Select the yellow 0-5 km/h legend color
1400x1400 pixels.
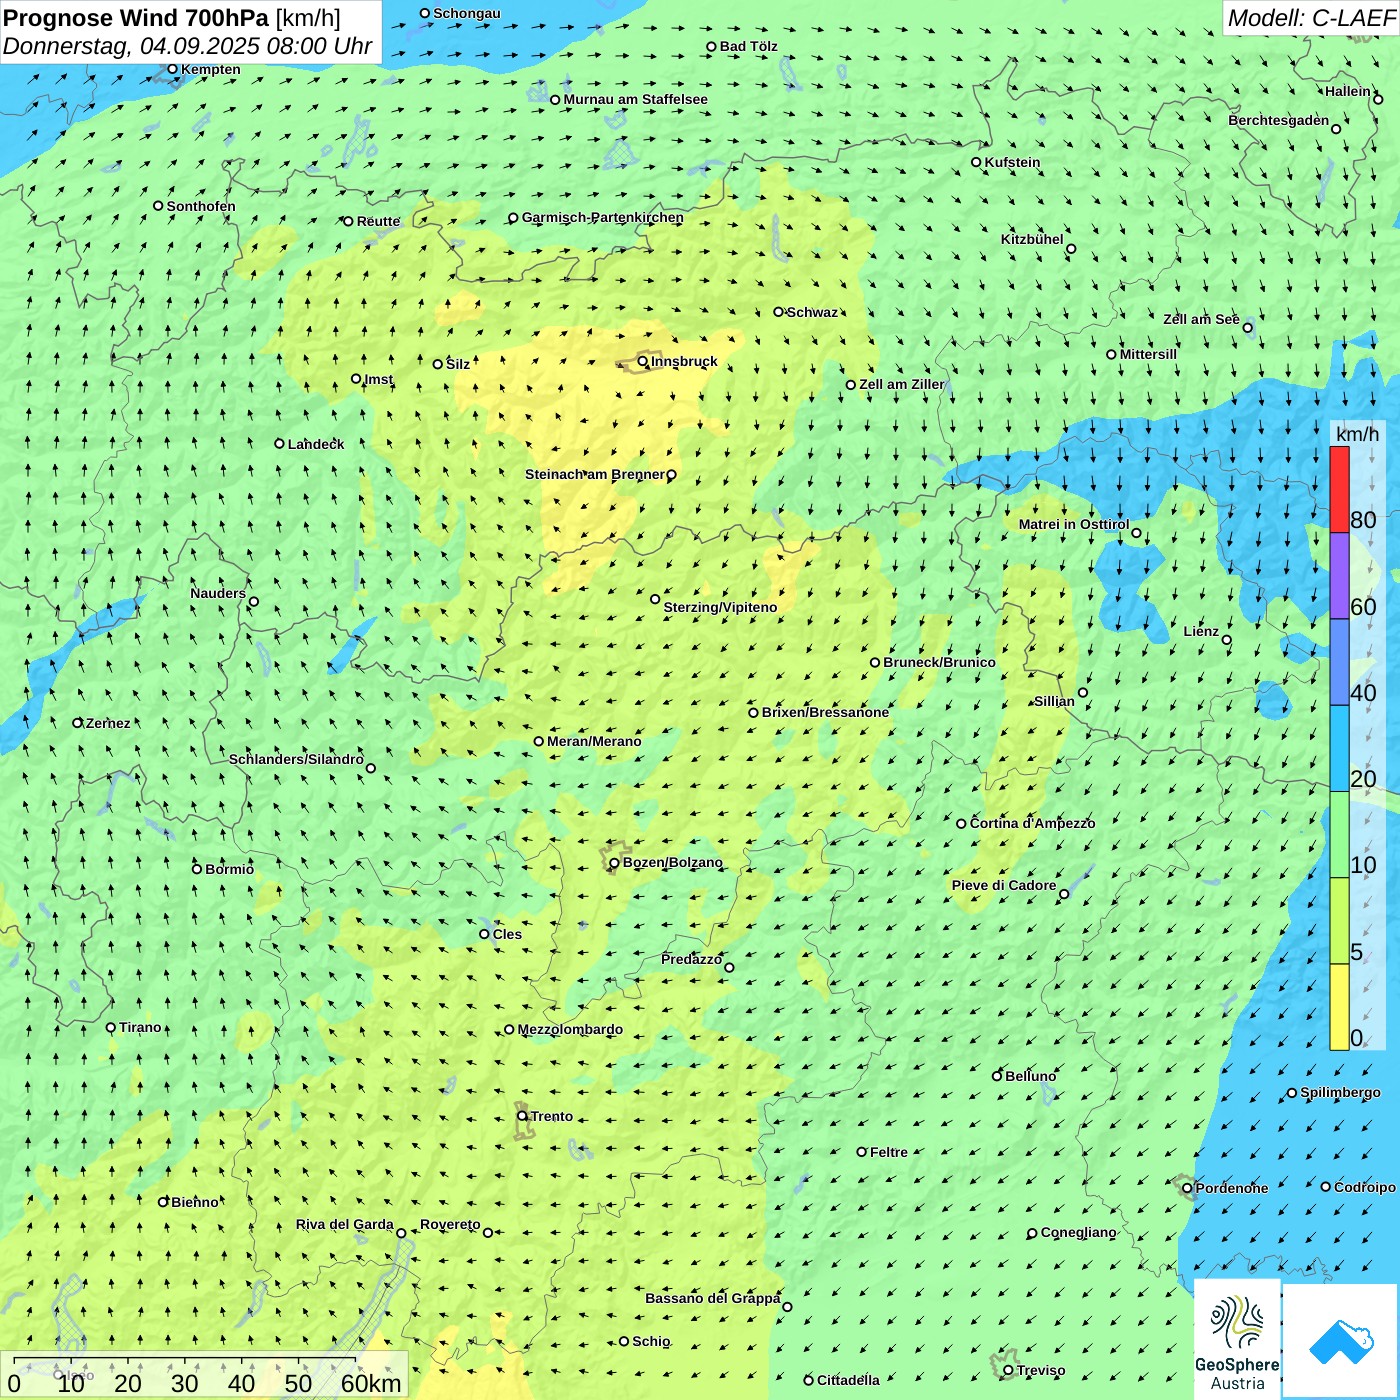[x=1339, y=1007]
